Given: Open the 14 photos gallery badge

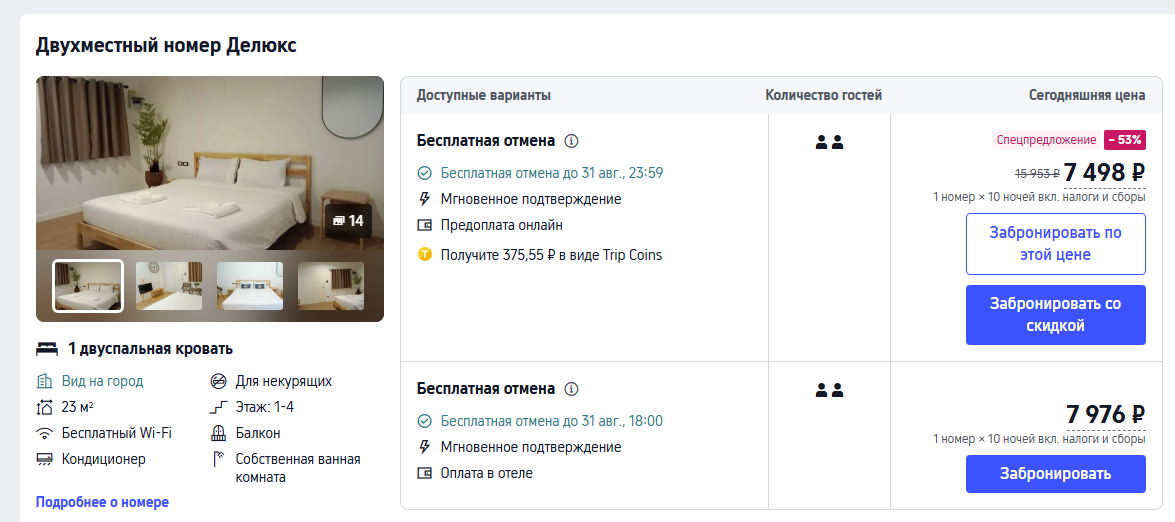Looking at the screenshot, I should pyautogui.click(x=348, y=221).
